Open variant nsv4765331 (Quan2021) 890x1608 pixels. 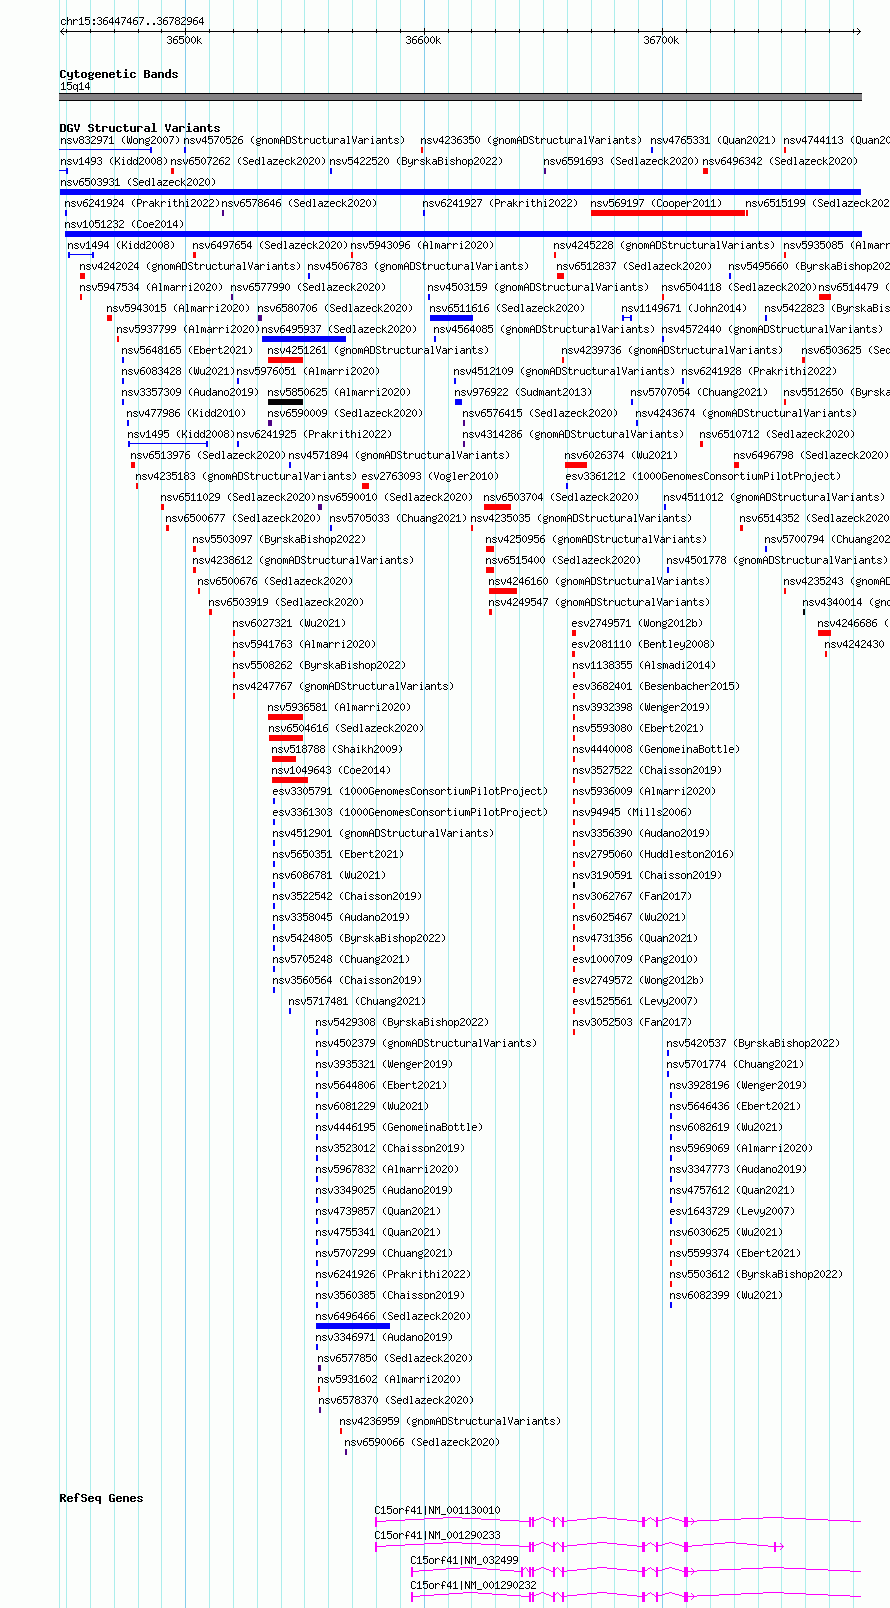pos(712,140)
